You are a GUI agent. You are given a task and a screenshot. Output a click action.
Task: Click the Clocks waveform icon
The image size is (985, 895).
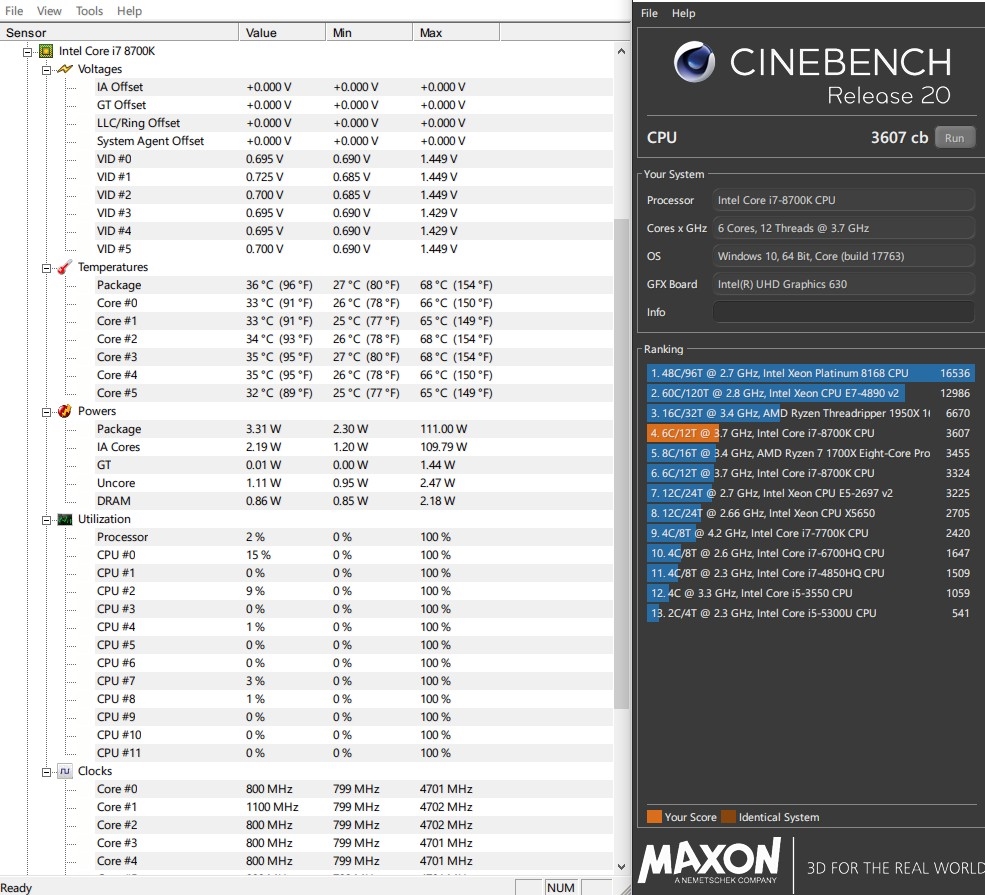(x=64, y=771)
